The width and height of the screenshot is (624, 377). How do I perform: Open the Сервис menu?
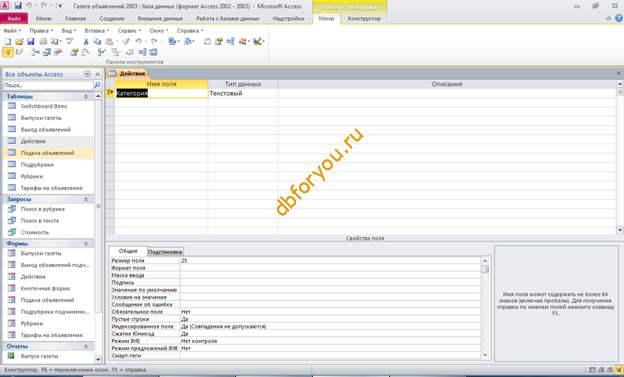pos(129,31)
